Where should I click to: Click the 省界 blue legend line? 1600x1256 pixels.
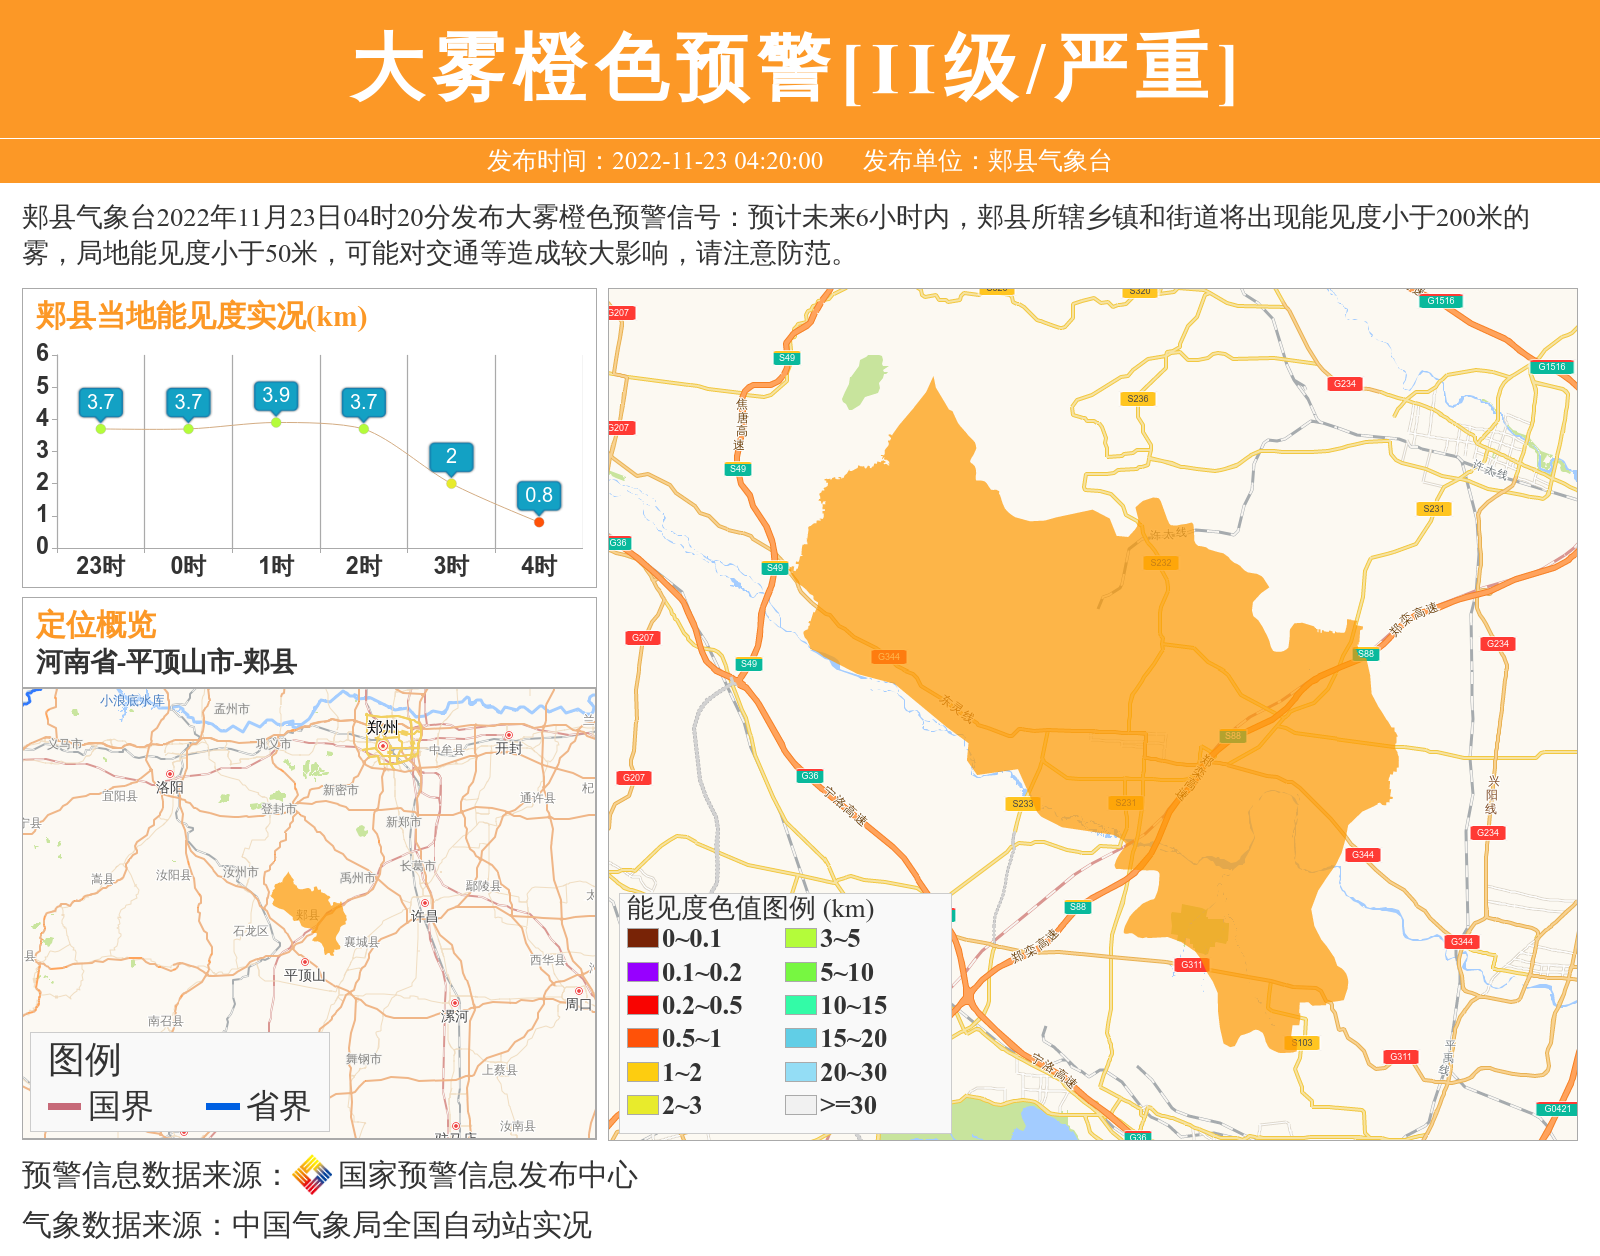click(222, 1106)
